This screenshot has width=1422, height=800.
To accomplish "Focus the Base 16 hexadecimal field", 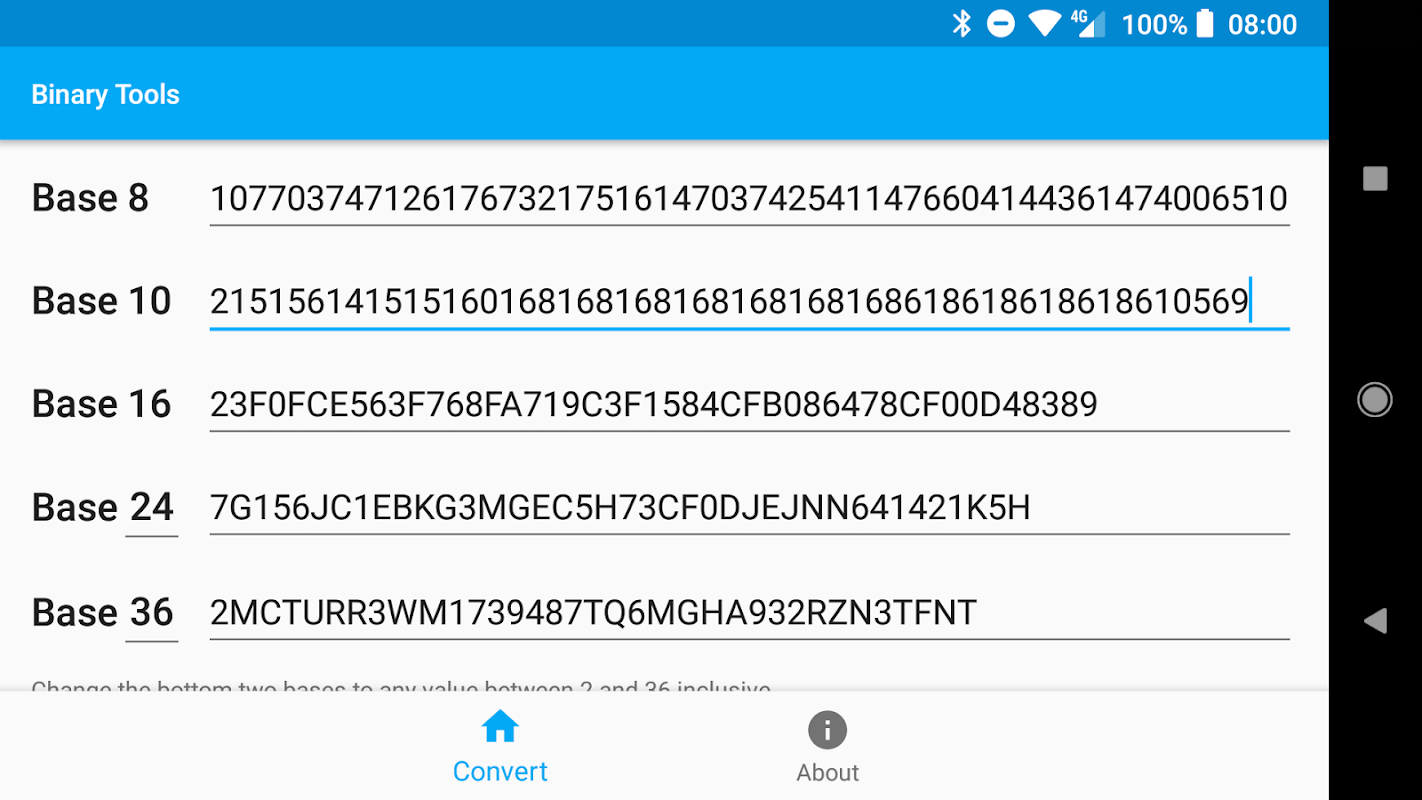I will (749, 405).
